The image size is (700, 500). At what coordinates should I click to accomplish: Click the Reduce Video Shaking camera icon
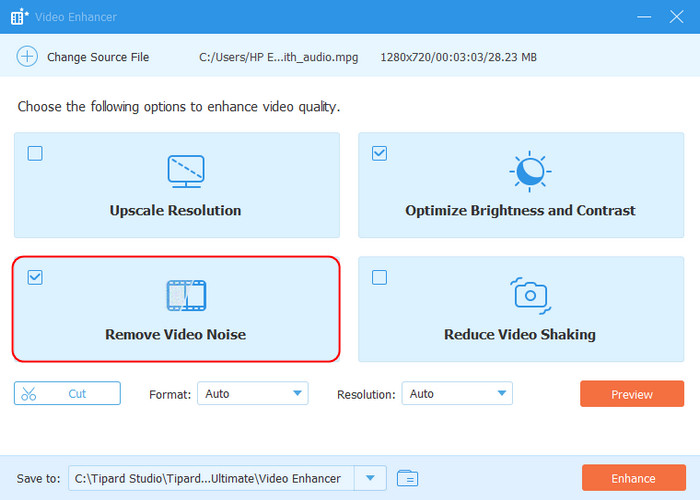pos(529,294)
